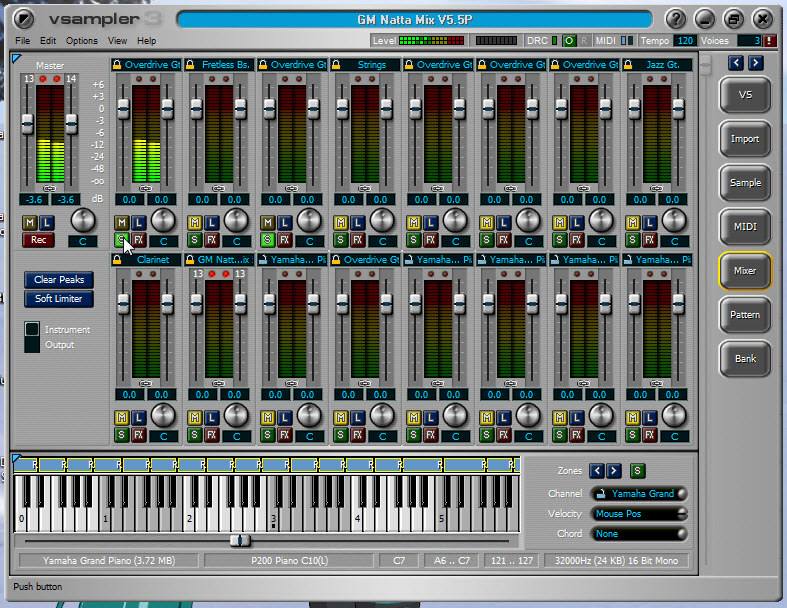Viewport: 787px width, 608px height.
Task: Click the Master pan value C field
Action: tap(82, 241)
